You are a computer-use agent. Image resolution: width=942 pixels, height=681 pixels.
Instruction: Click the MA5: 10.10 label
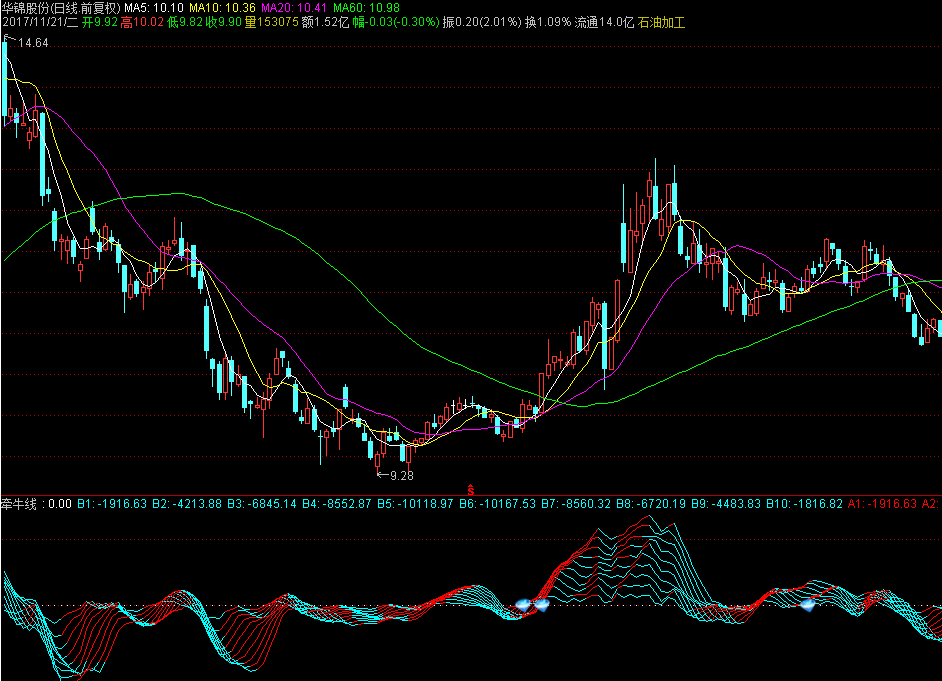154,8
